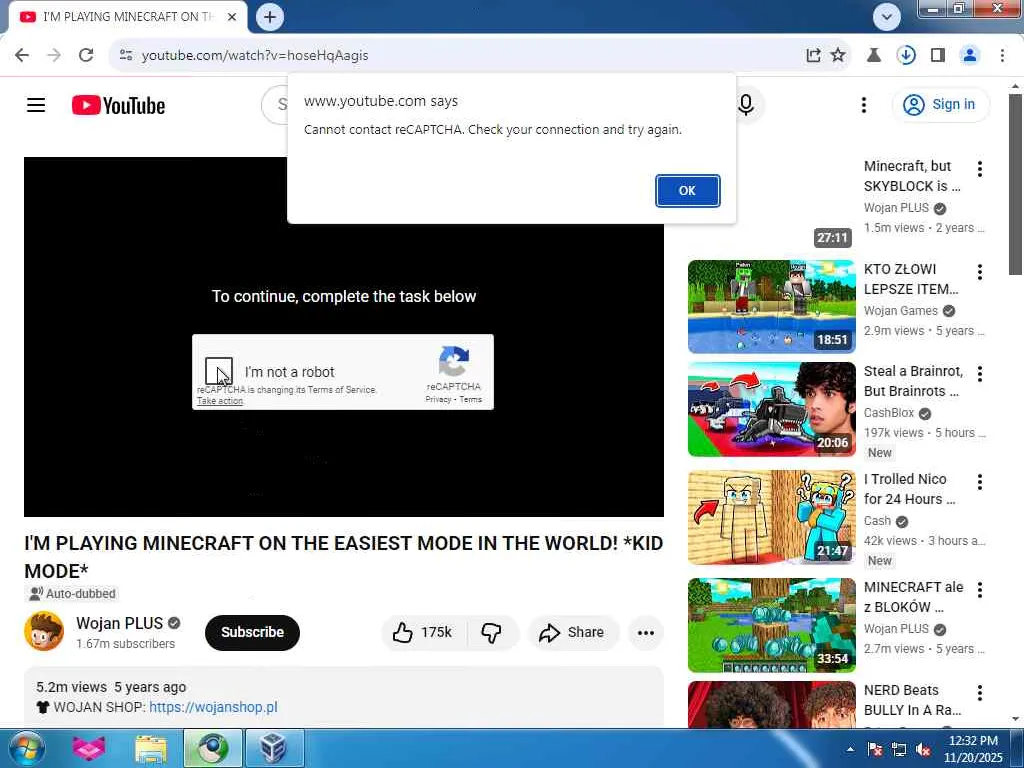Toggle the browser side panel icon
Viewport: 1024px width, 768px height.
(x=937, y=56)
